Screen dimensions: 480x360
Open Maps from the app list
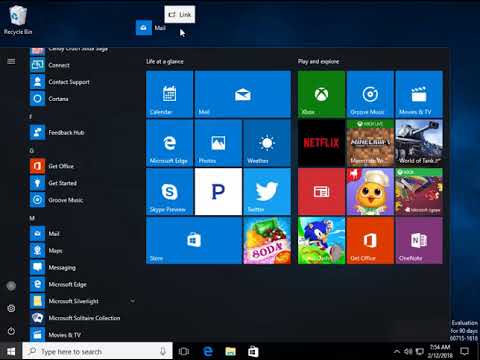pos(83,251)
